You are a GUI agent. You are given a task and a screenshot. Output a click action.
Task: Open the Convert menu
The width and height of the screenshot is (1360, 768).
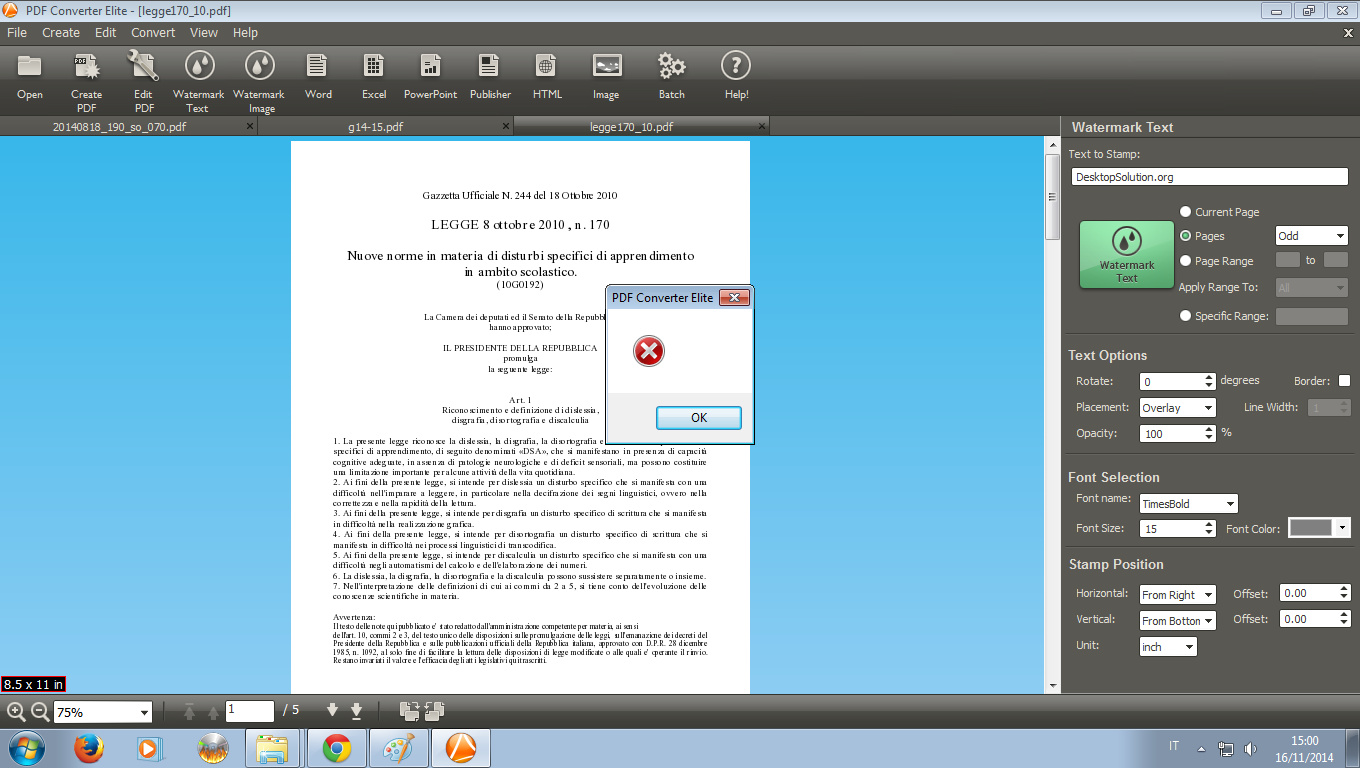click(x=153, y=32)
